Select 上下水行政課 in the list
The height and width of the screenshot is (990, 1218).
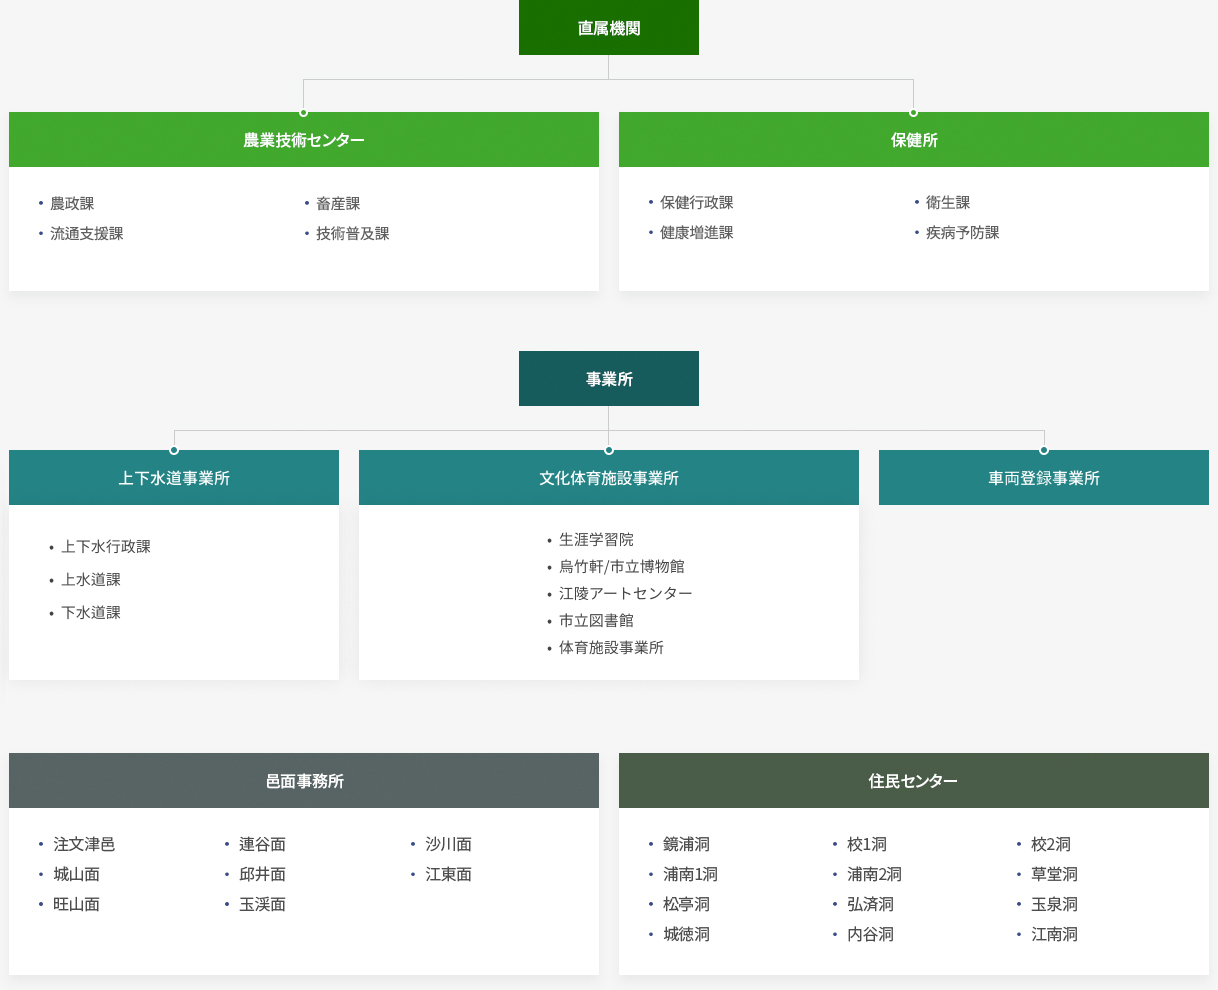pyautogui.click(x=106, y=546)
